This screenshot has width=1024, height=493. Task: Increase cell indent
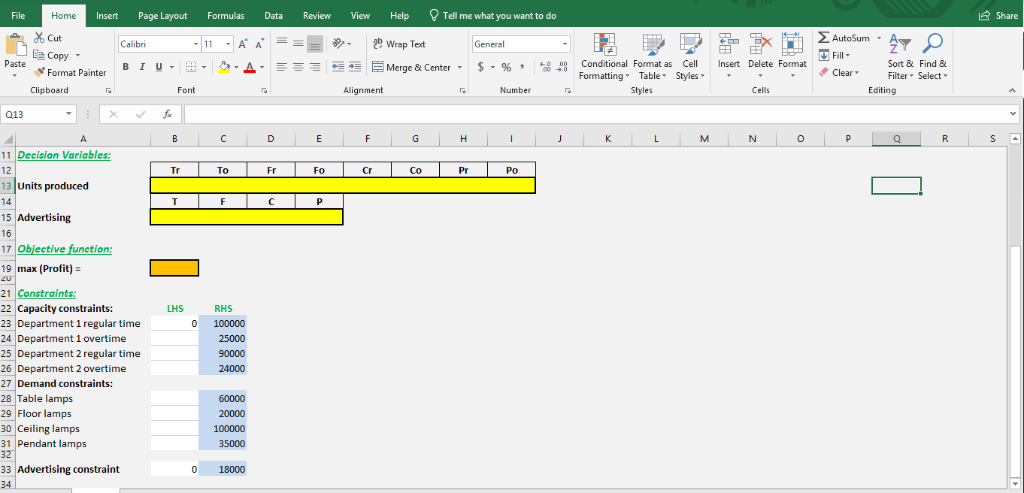(355, 67)
